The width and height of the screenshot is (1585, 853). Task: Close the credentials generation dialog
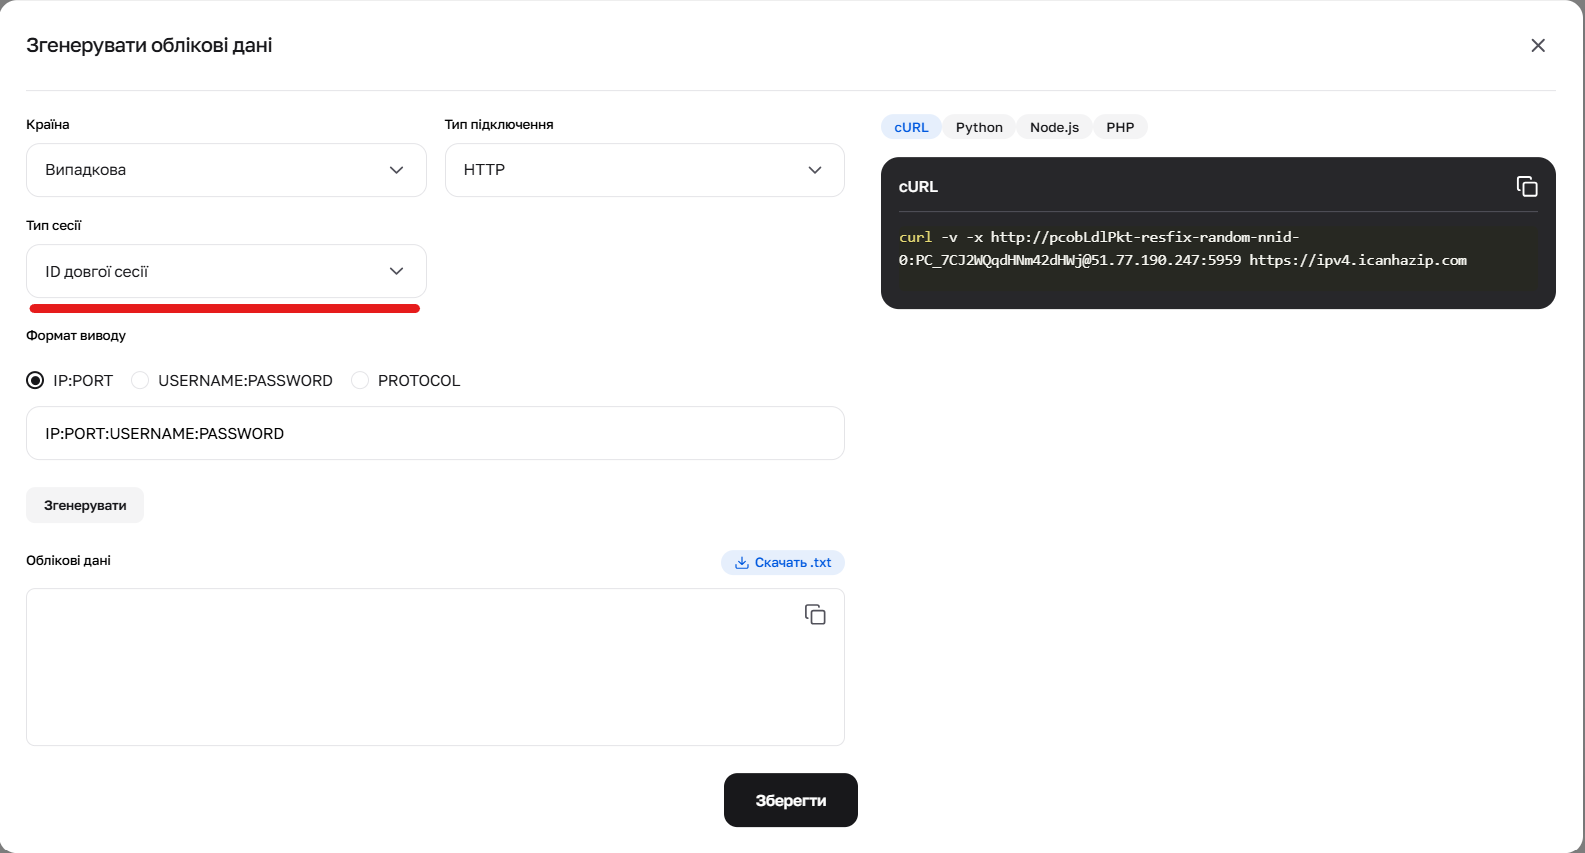coord(1537,46)
